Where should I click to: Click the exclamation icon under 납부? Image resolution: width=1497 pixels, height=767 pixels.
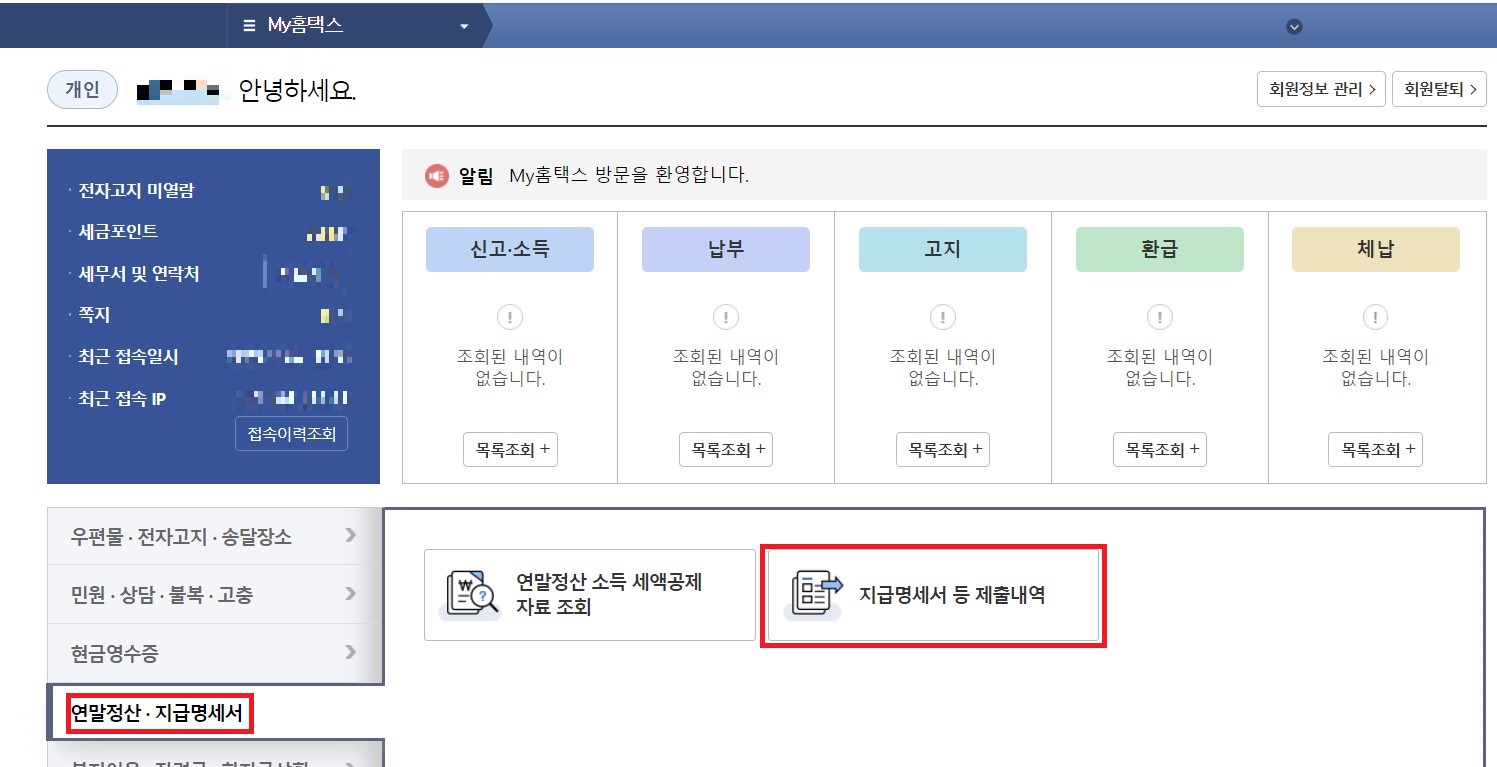click(x=725, y=317)
